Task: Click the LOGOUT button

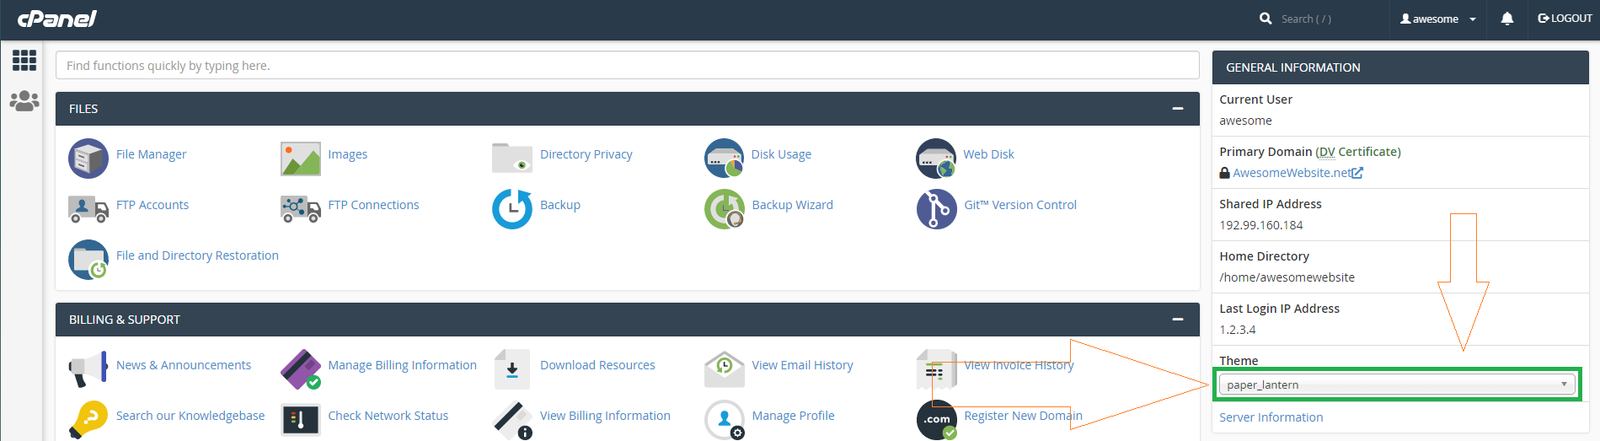Action: (1565, 19)
